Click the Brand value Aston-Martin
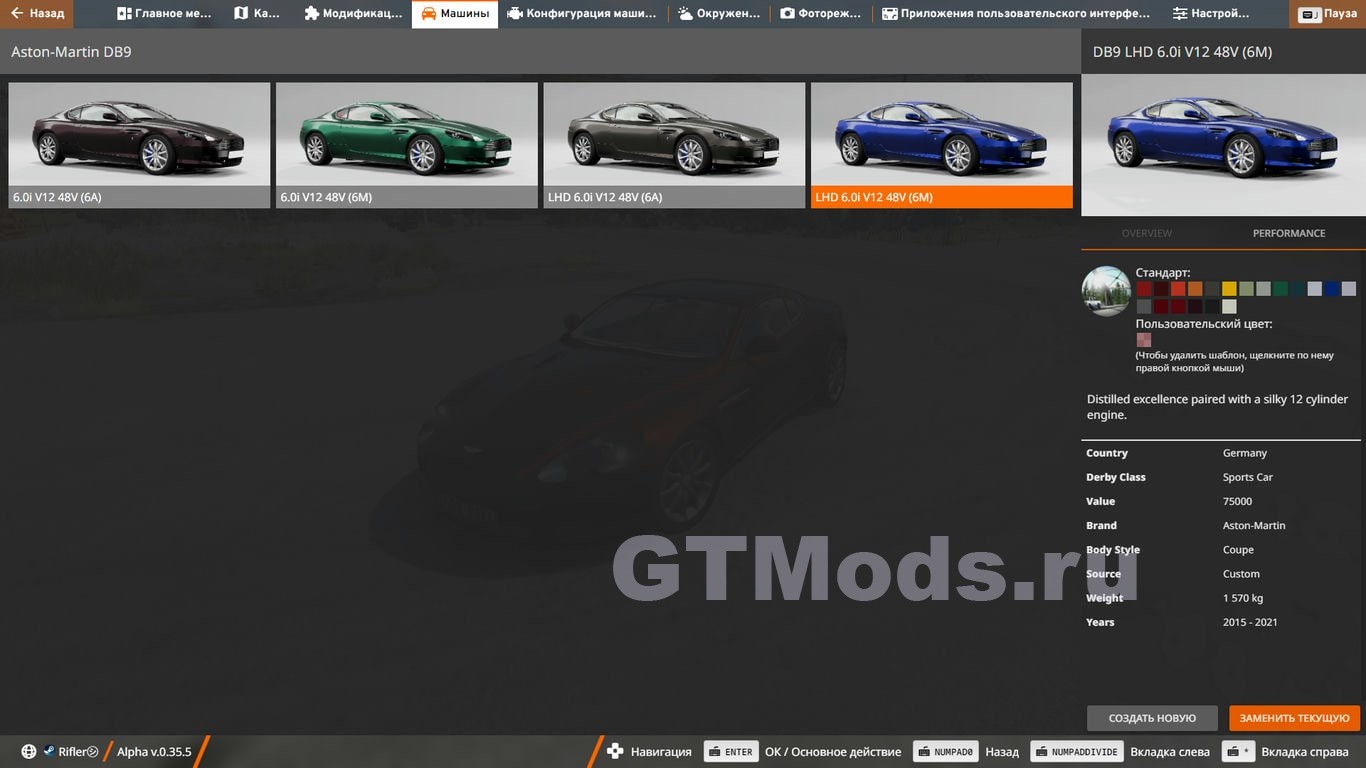 click(x=1254, y=525)
